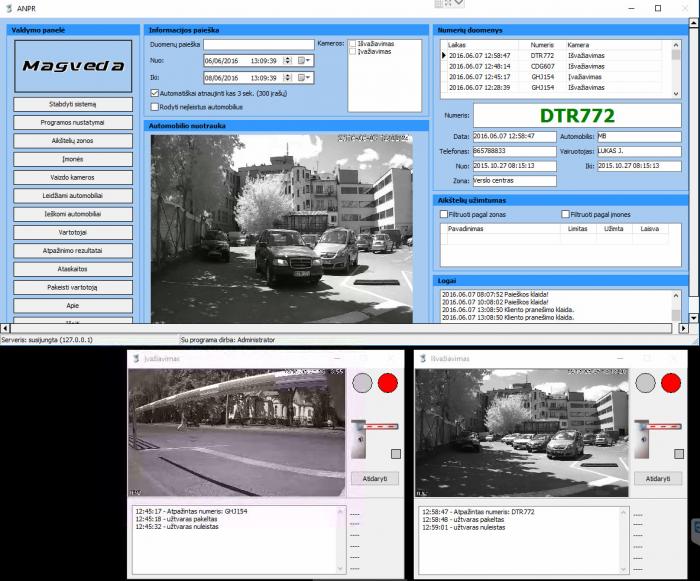Tick the Filtruoti pagal įmones checkbox
Viewport: 700px width, 581px height.
[x=566, y=214]
